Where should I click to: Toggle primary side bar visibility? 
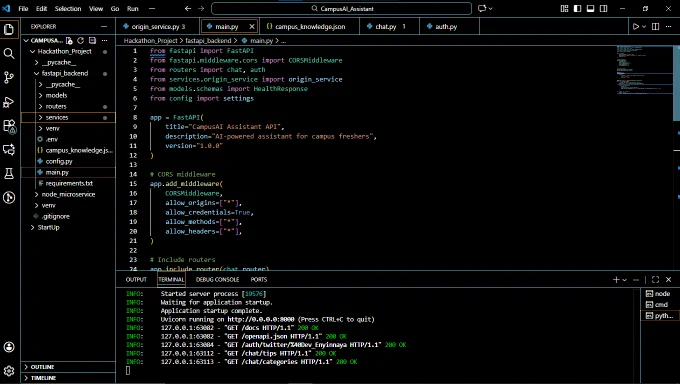coord(577,8)
